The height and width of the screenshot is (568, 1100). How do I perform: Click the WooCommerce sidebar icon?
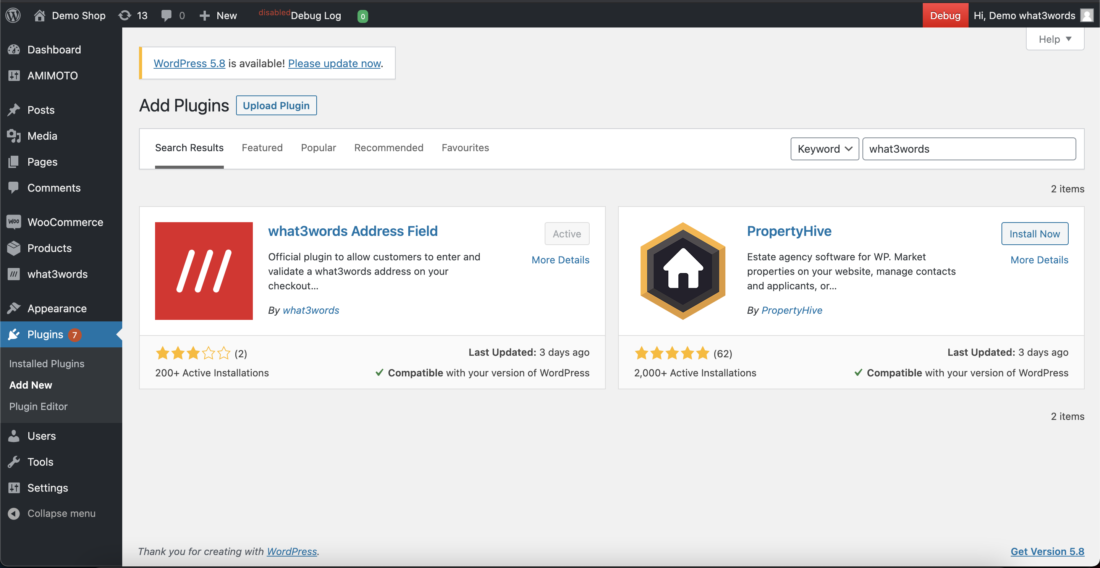(x=13, y=222)
